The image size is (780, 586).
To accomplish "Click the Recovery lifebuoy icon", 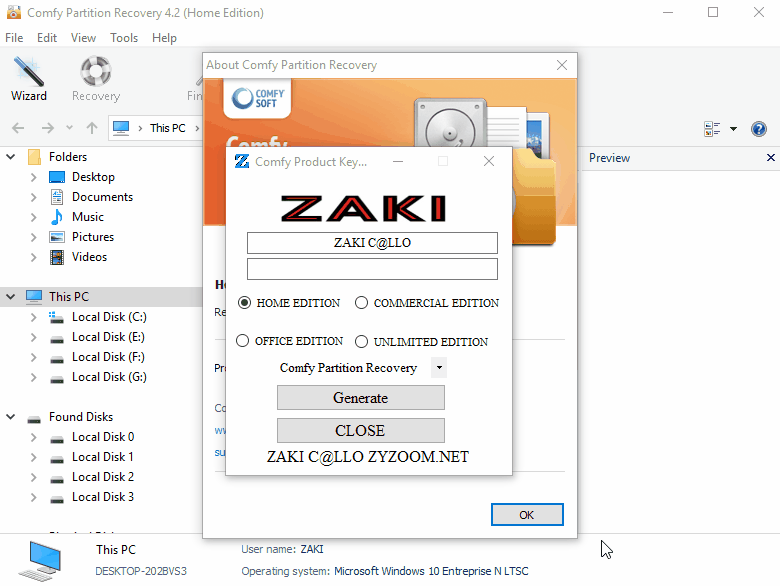I will point(96,71).
